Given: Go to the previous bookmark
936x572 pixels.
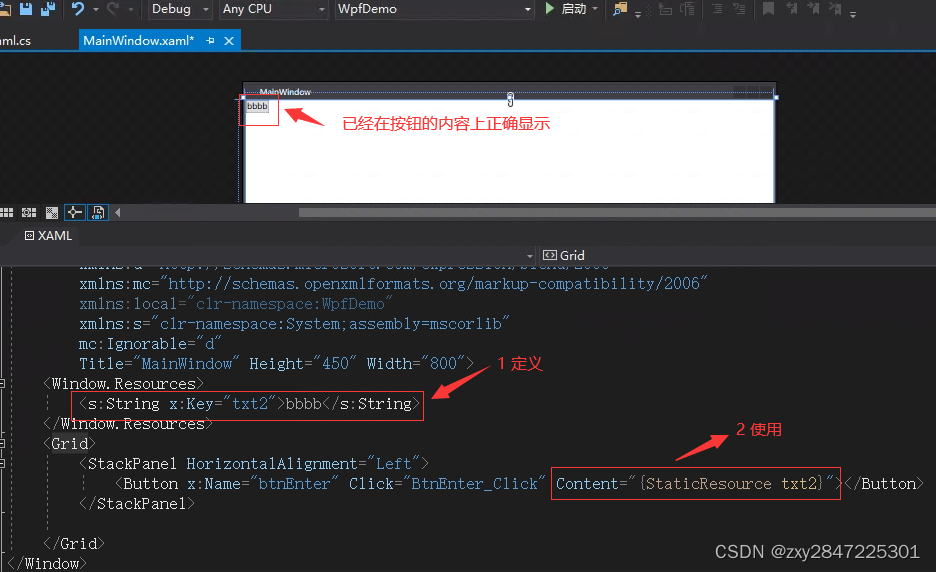Looking at the screenshot, I should coord(791,8).
